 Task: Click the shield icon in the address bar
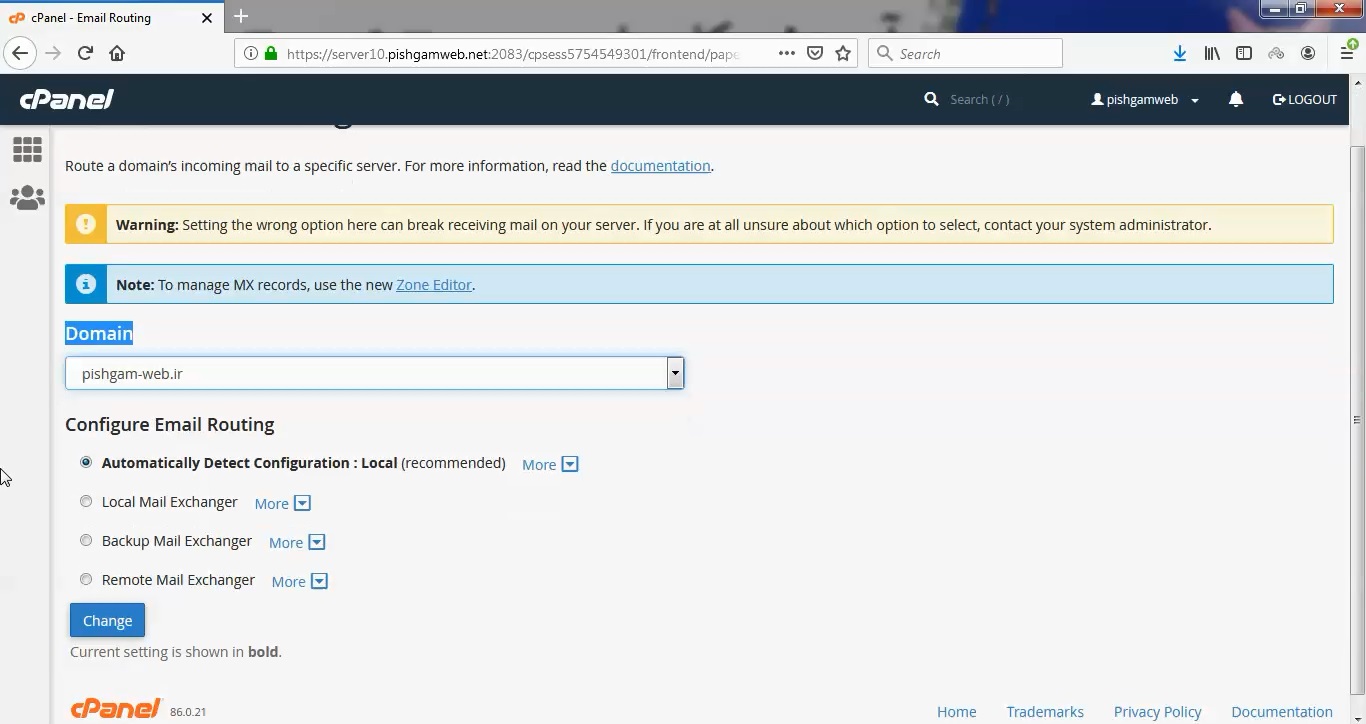pyautogui.click(x=815, y=53)
